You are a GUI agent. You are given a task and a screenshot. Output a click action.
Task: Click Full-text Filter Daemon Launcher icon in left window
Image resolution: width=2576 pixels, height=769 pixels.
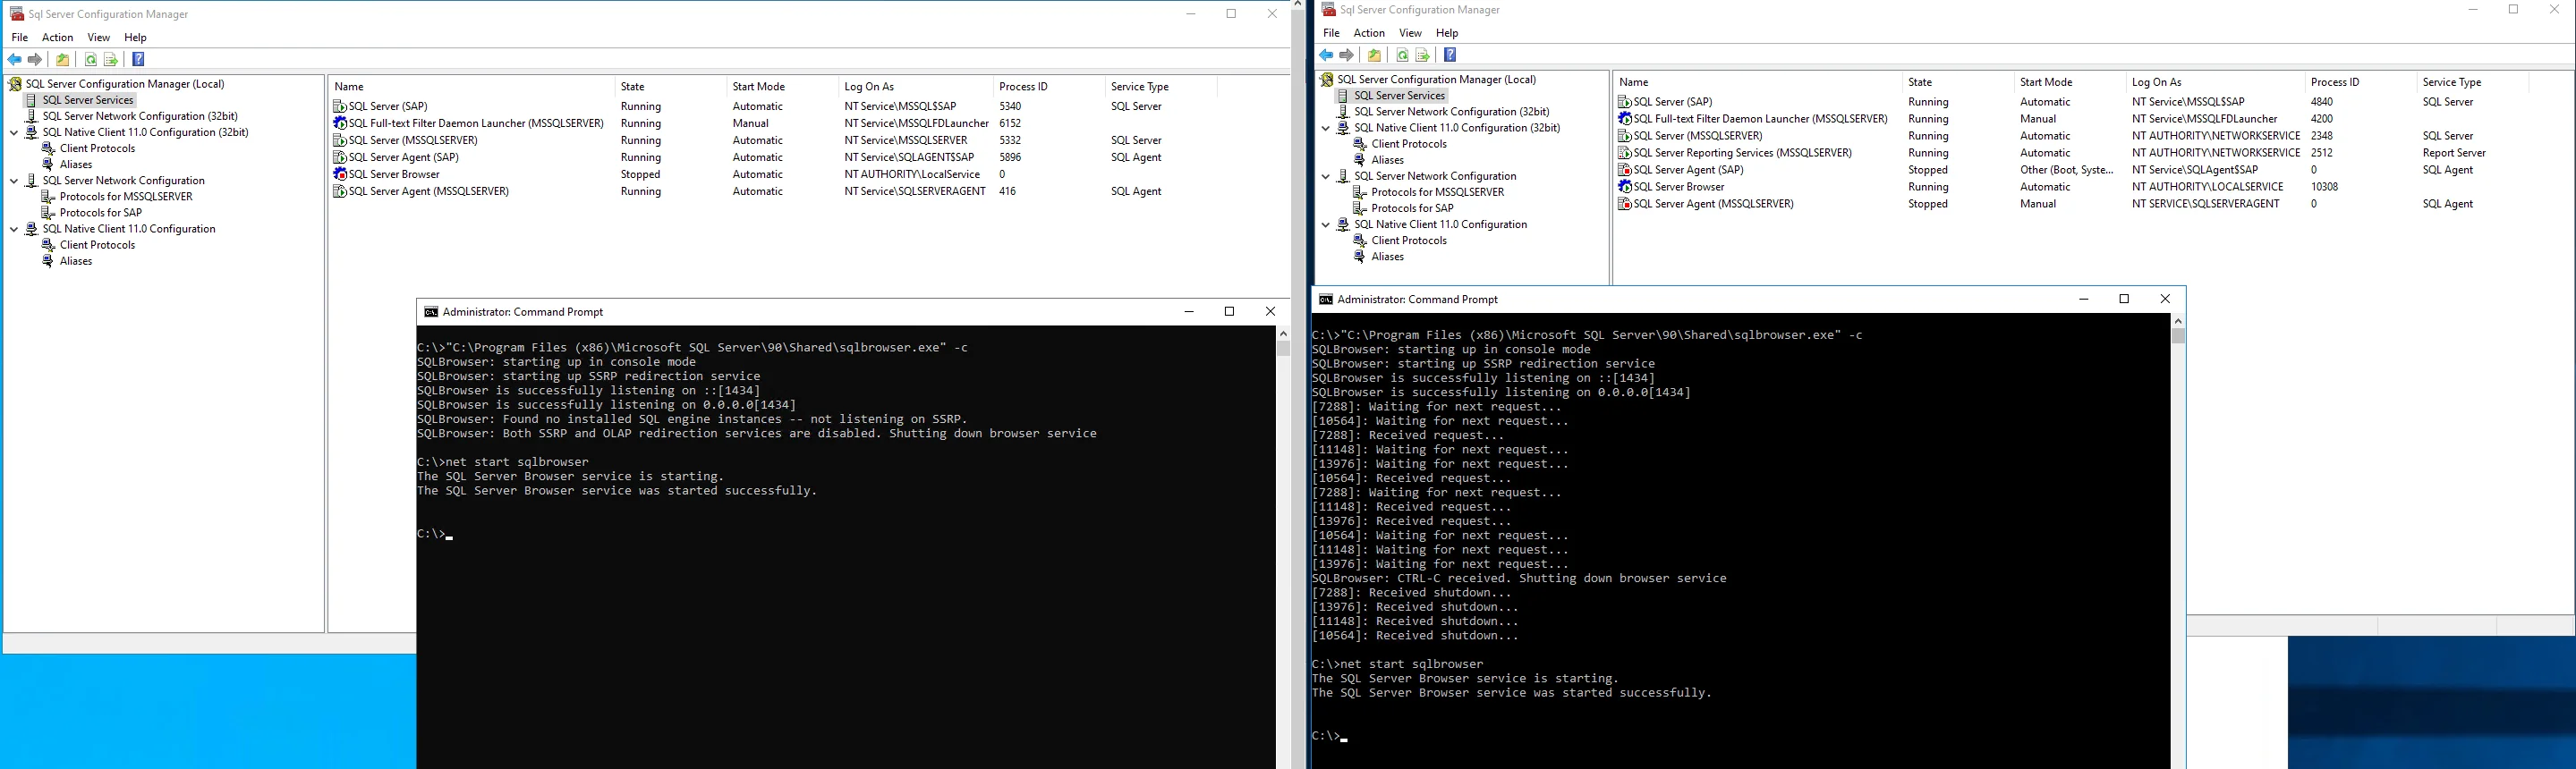(340, 123)
